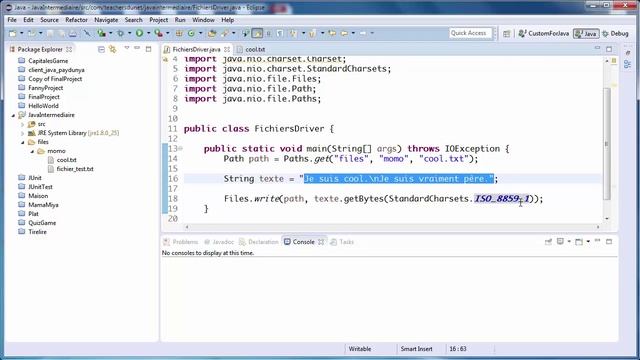This screenshot has width=640, height=360.
Task: Open the Tasks view tab
Action: (342, 242)
